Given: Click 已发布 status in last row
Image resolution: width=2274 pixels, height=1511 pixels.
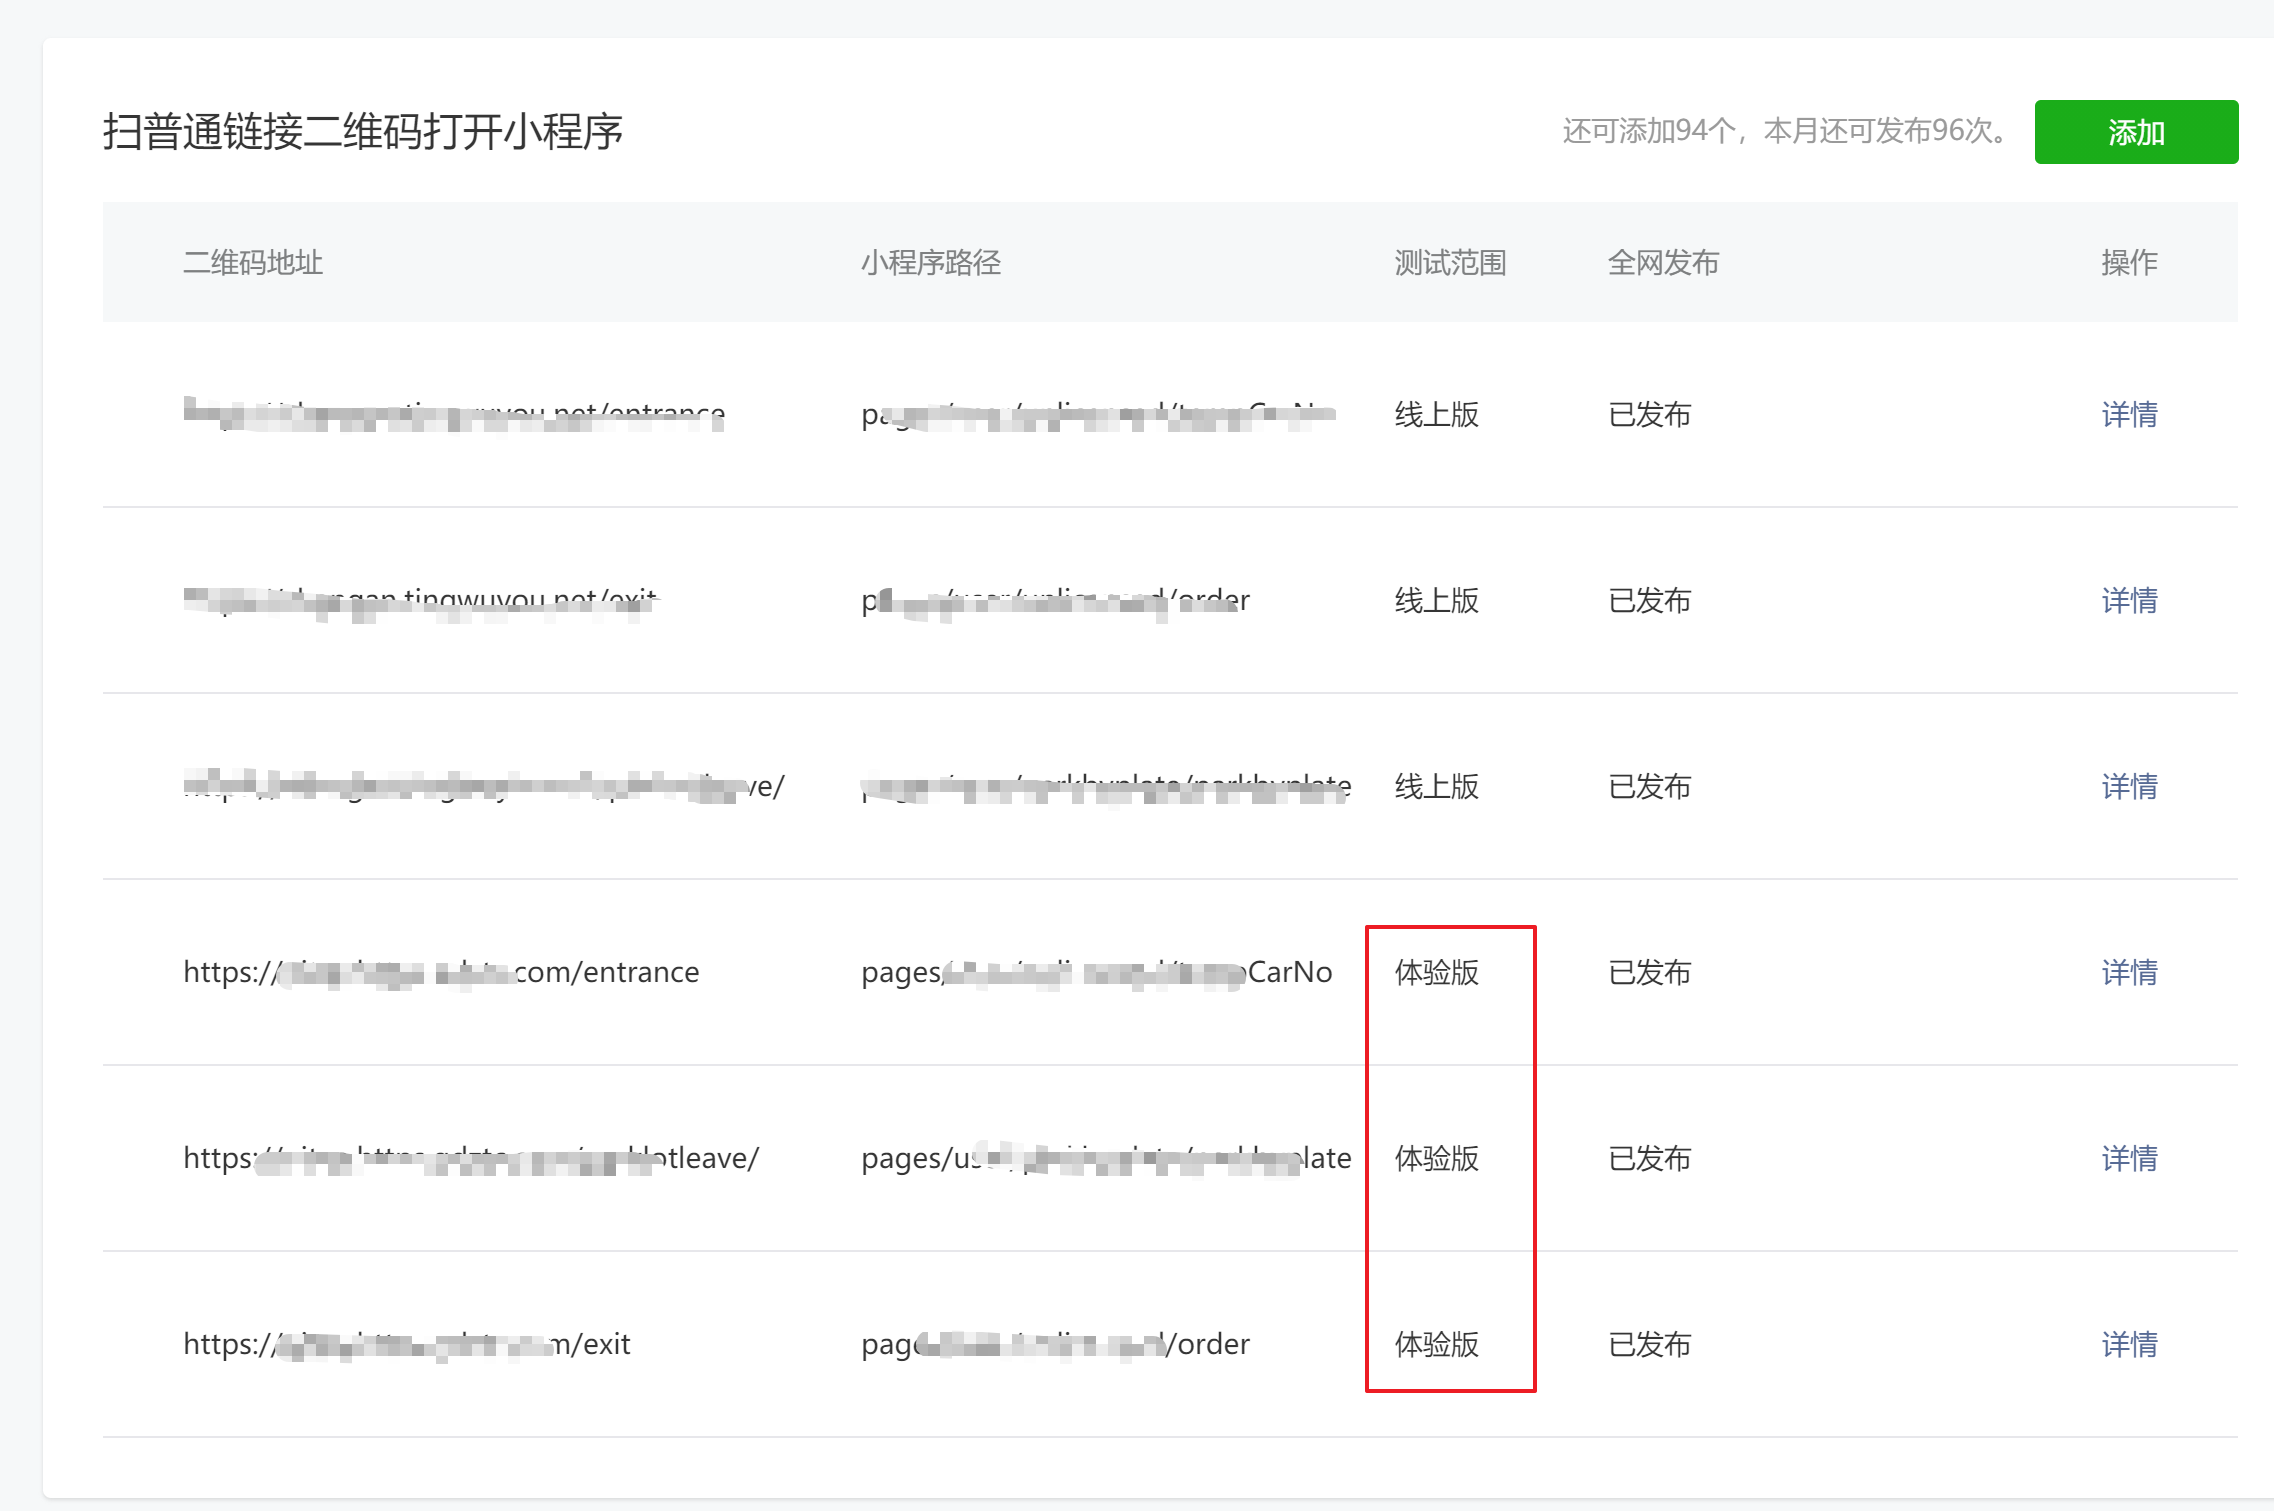Looking at the screenshot, I should click(1649, 1344).
